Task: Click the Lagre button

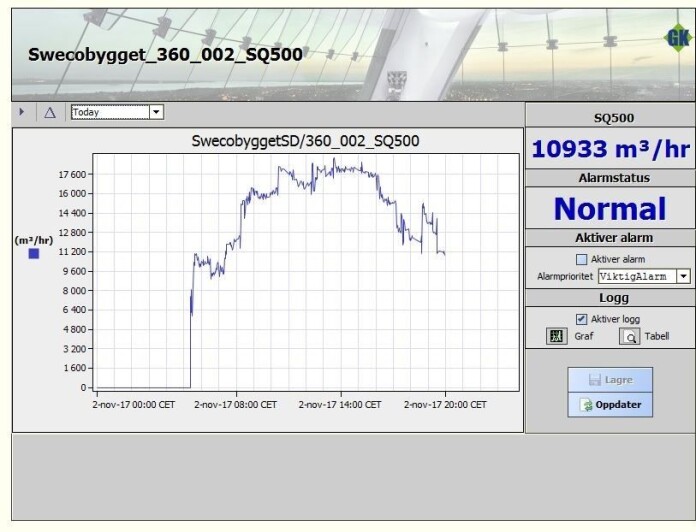Action: click(610, 380)
